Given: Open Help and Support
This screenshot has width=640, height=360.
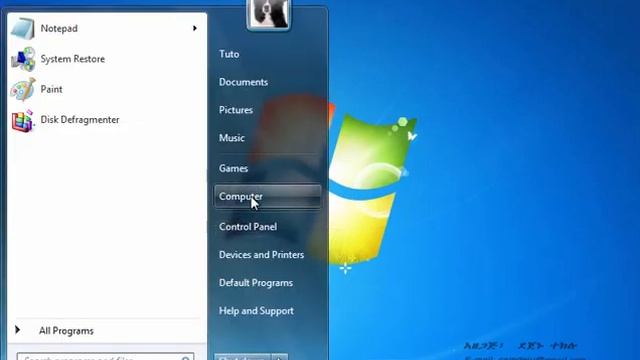Looking at the screenshot, I should 256,311.
